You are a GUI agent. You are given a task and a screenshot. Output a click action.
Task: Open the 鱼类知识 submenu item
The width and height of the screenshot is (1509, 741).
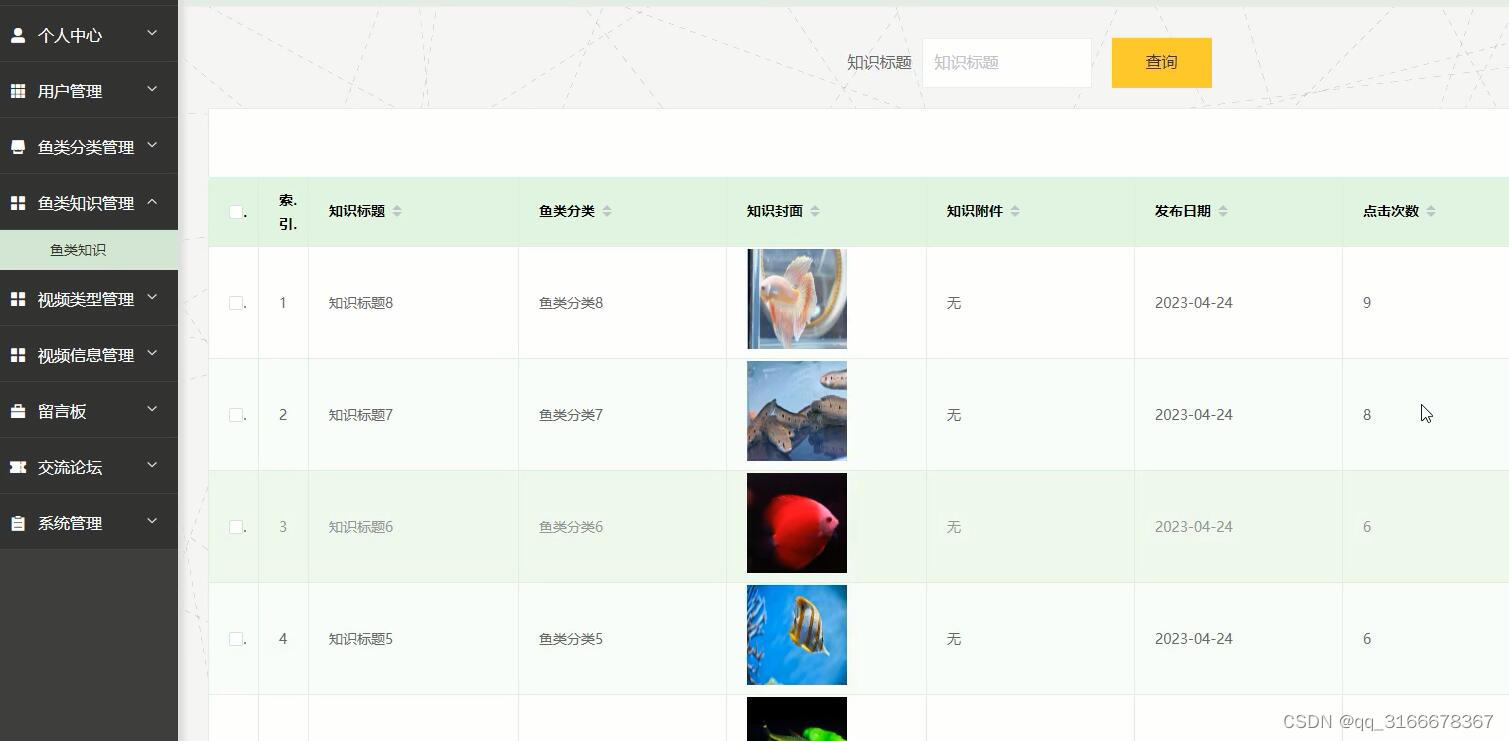point(78,249)
